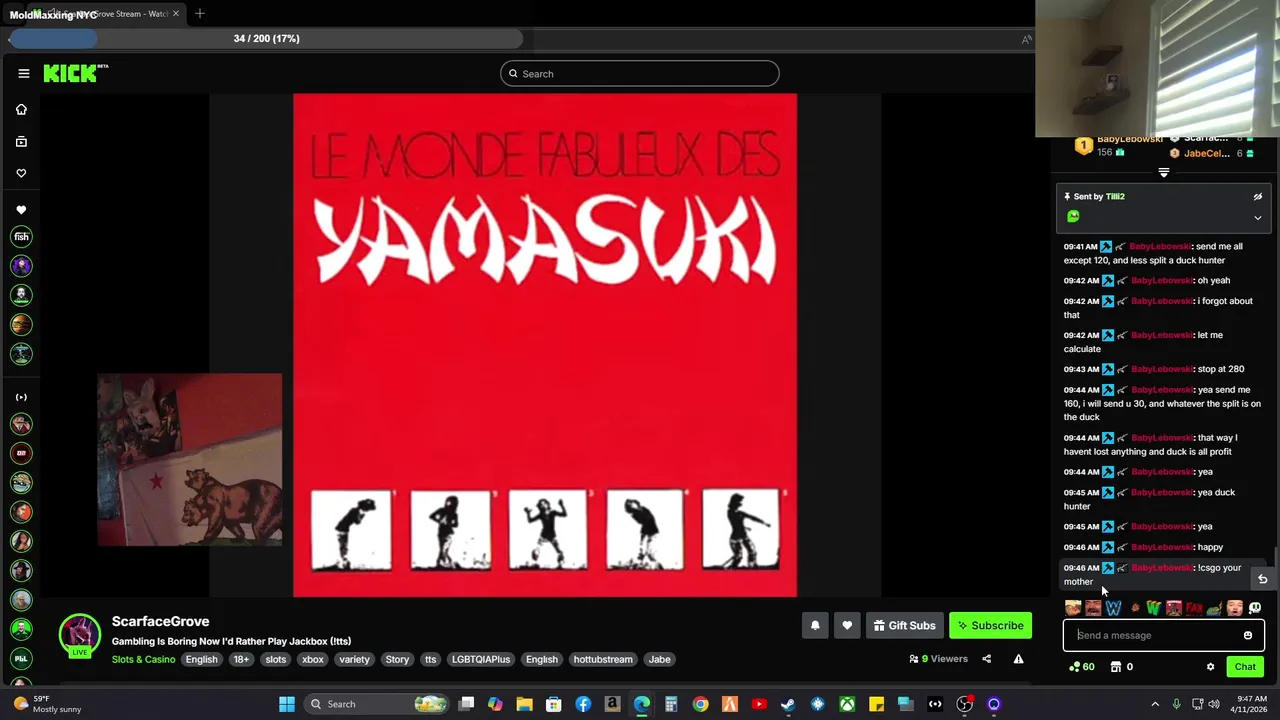Open File Explorer from the taskbar
Viewport: 1280px width, 720px height.
click(524, 704)
